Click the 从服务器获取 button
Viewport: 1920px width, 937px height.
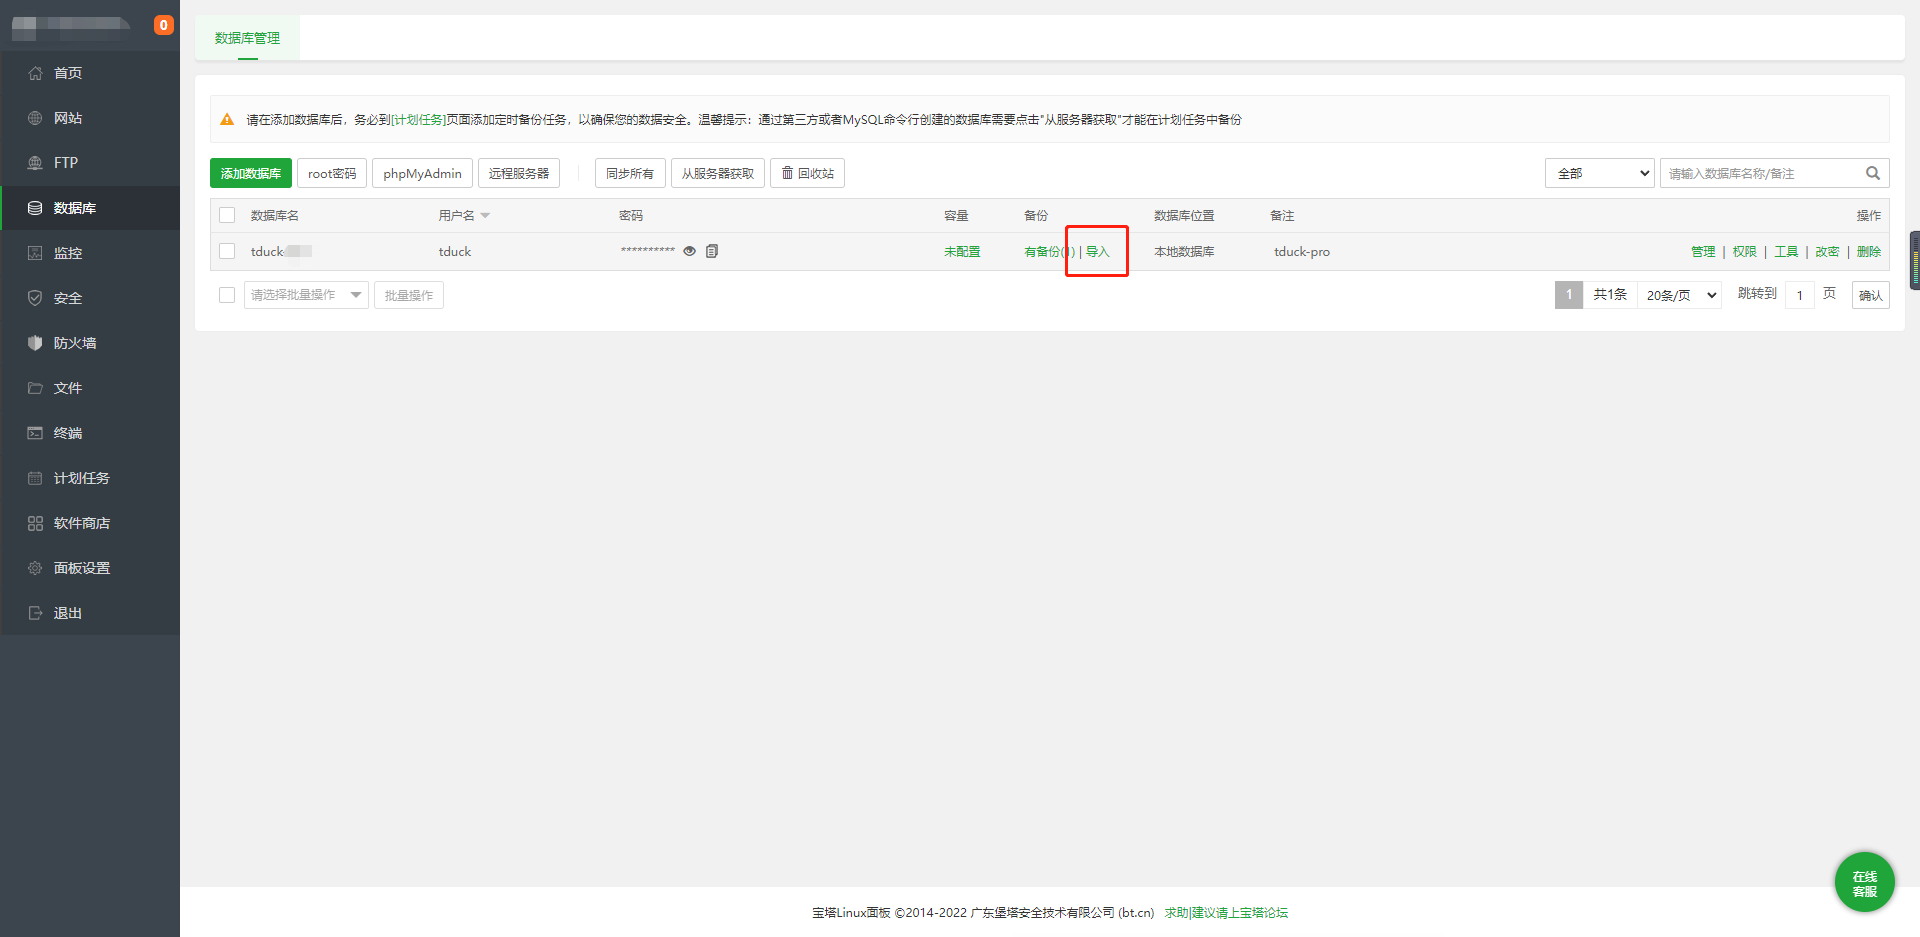click(x=718, y=173)
